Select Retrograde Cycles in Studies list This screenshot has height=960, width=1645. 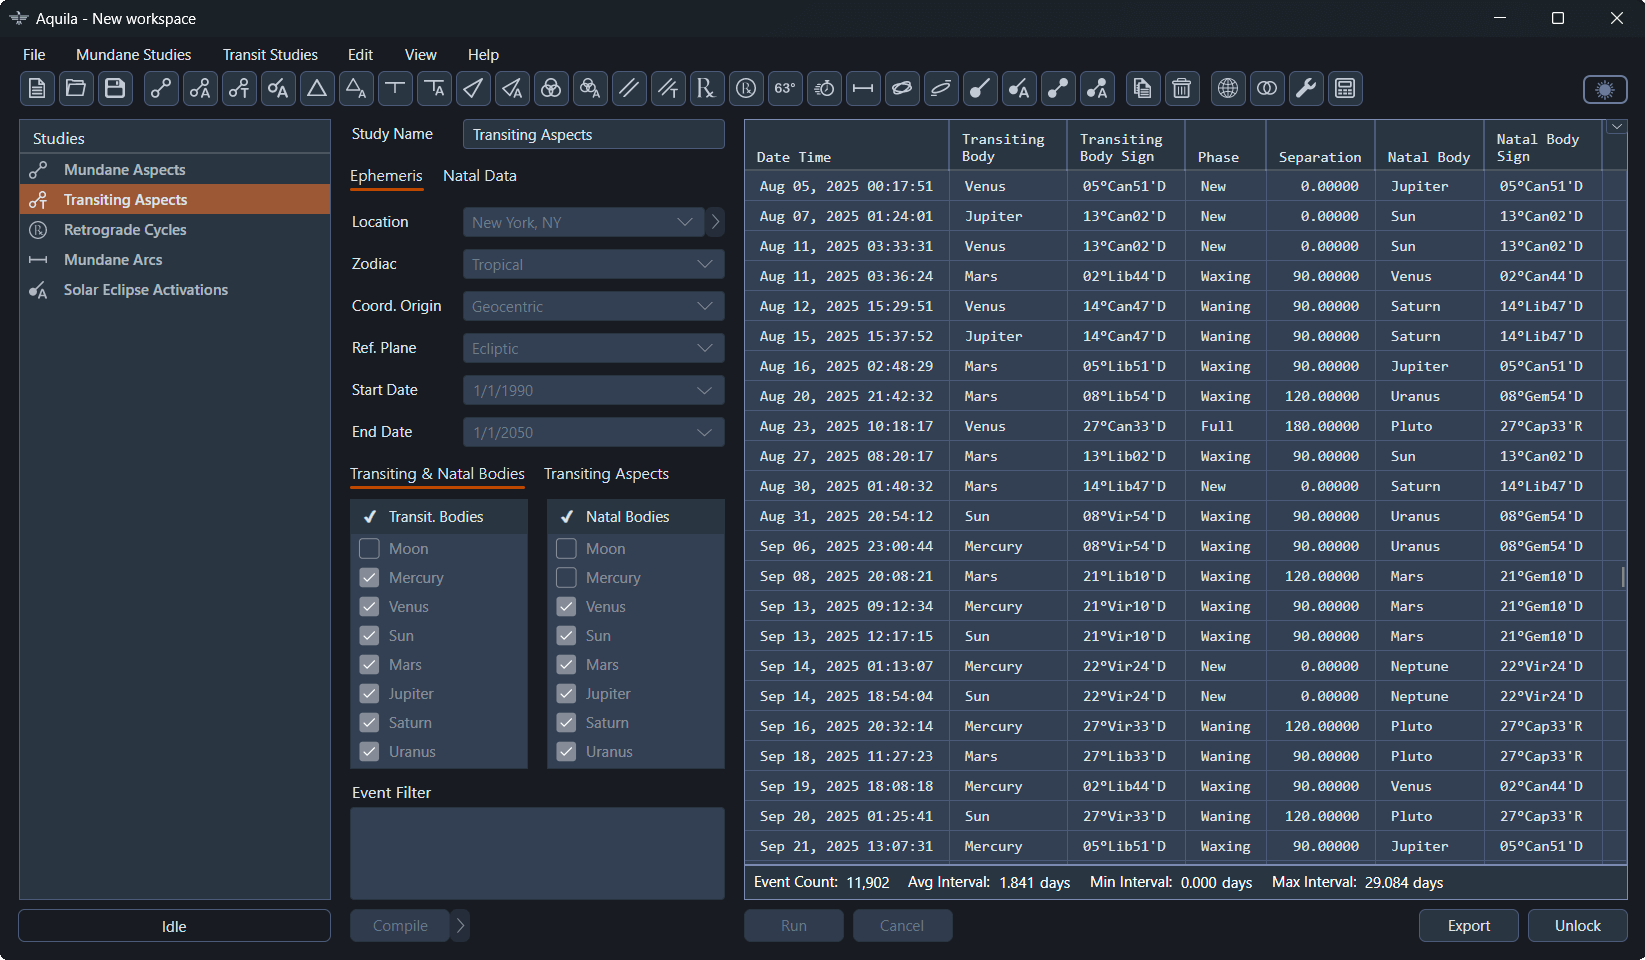[174, 230]
